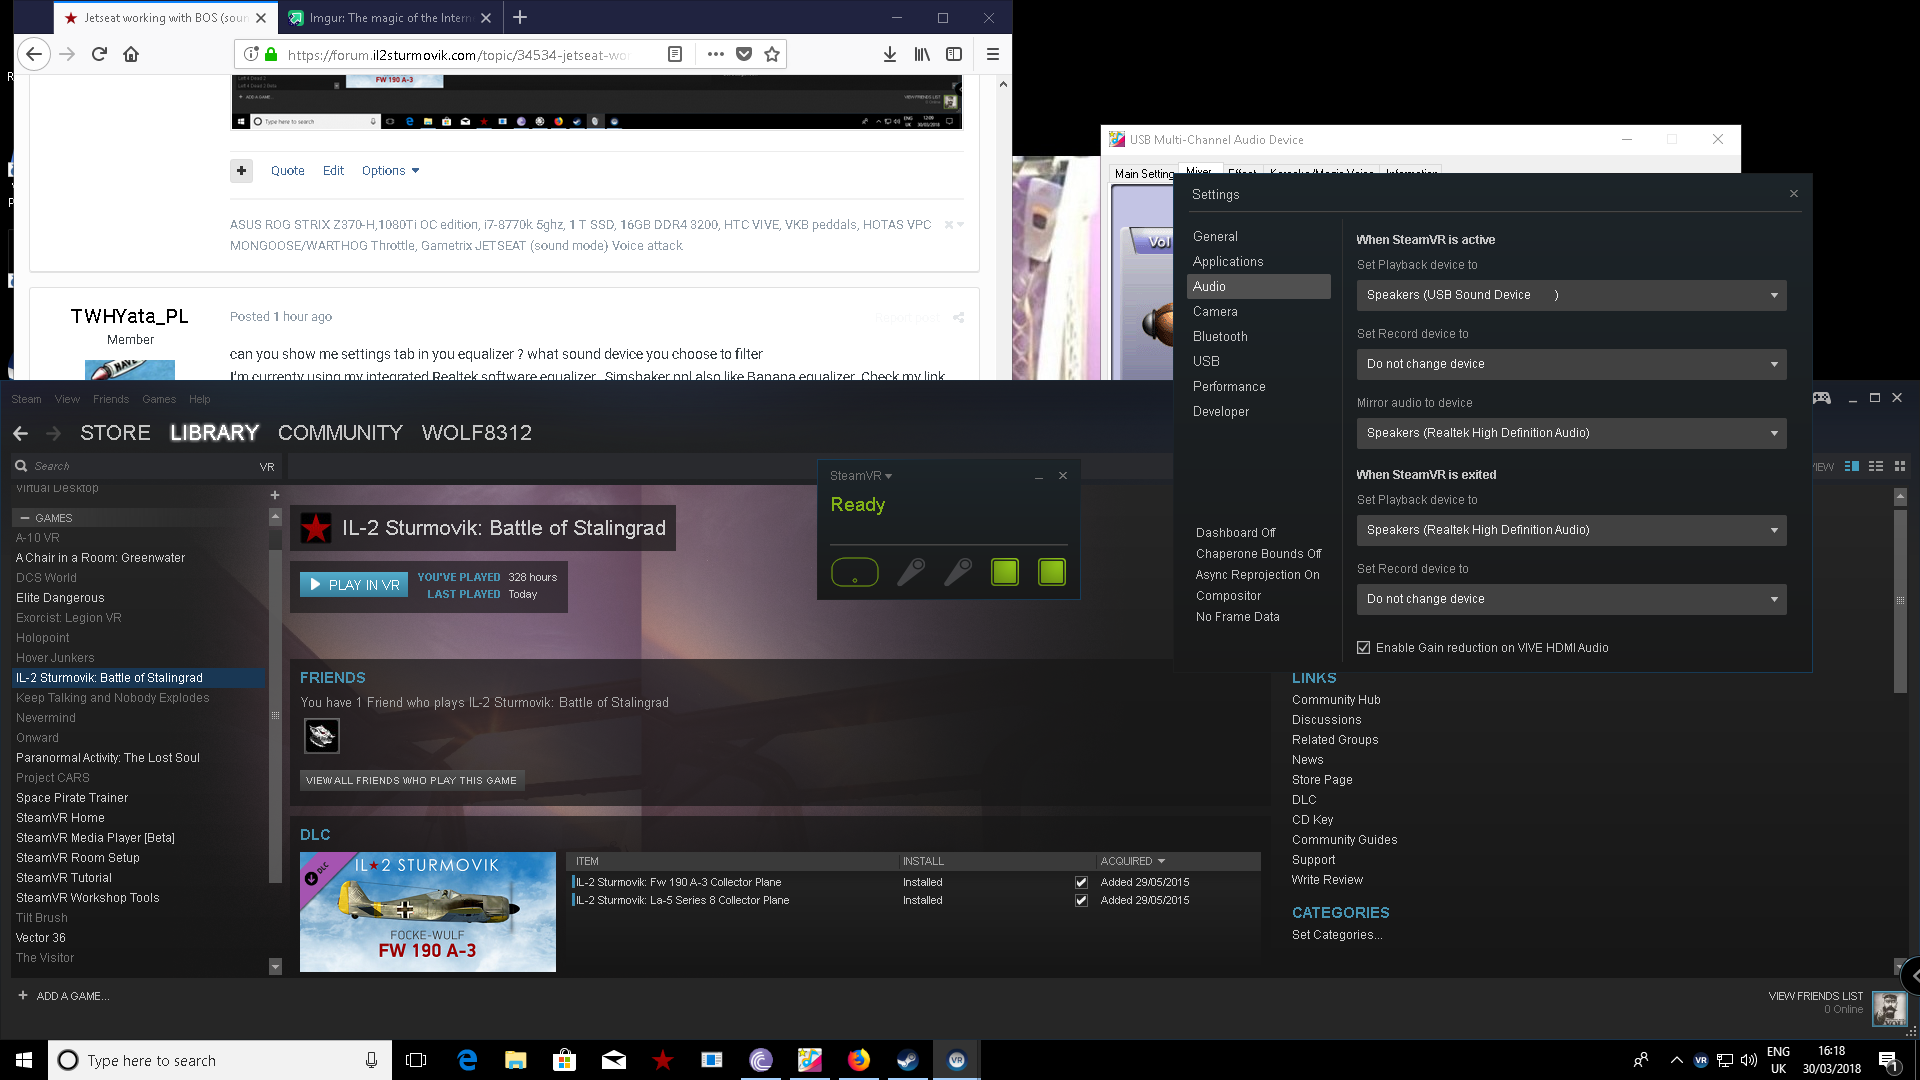Click friend avatar thumbnail under Friends

pos(322,736)
